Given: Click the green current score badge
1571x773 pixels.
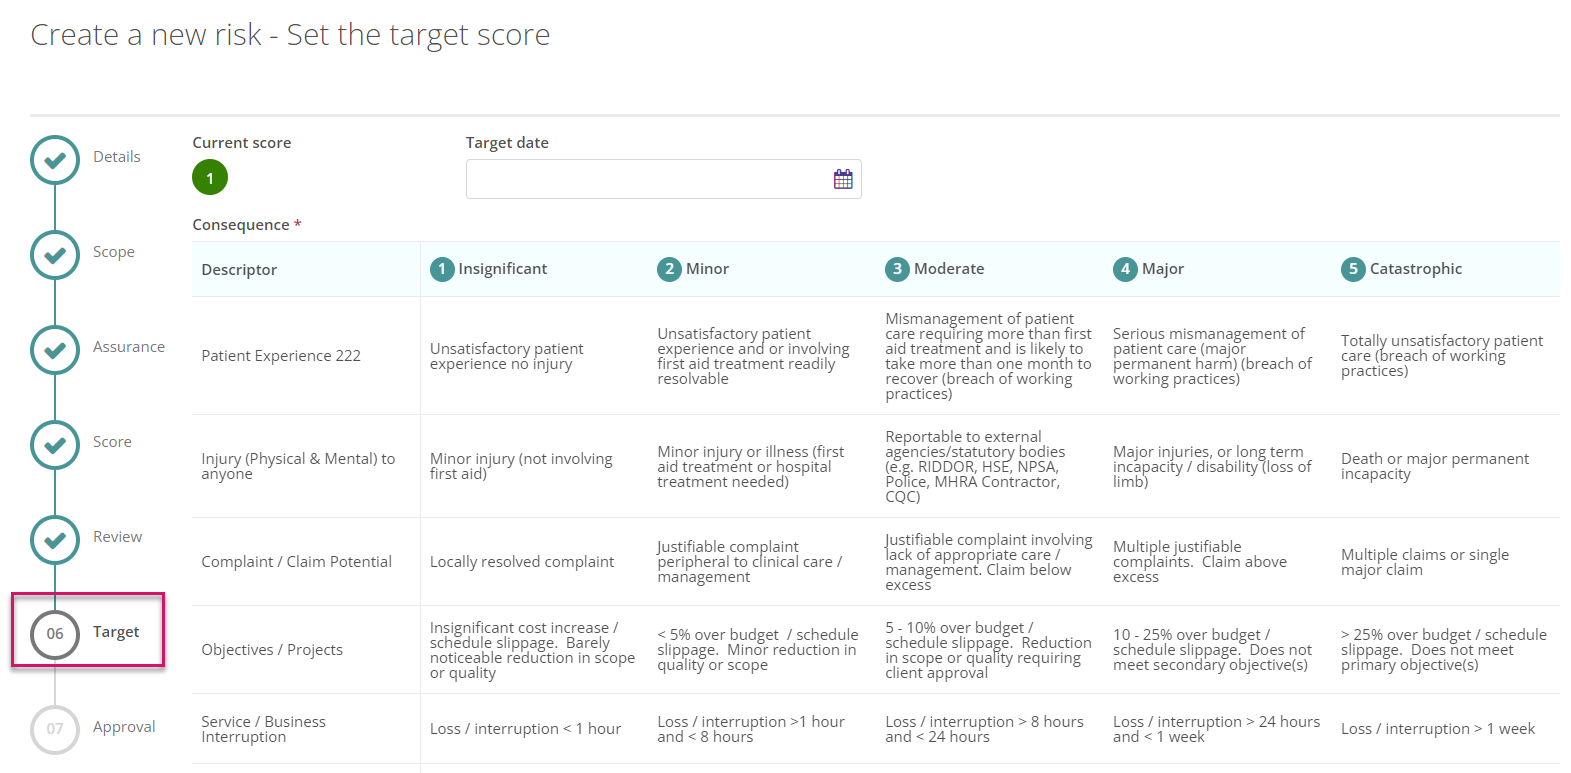Looking at the screenshot, I should point(210,178).
